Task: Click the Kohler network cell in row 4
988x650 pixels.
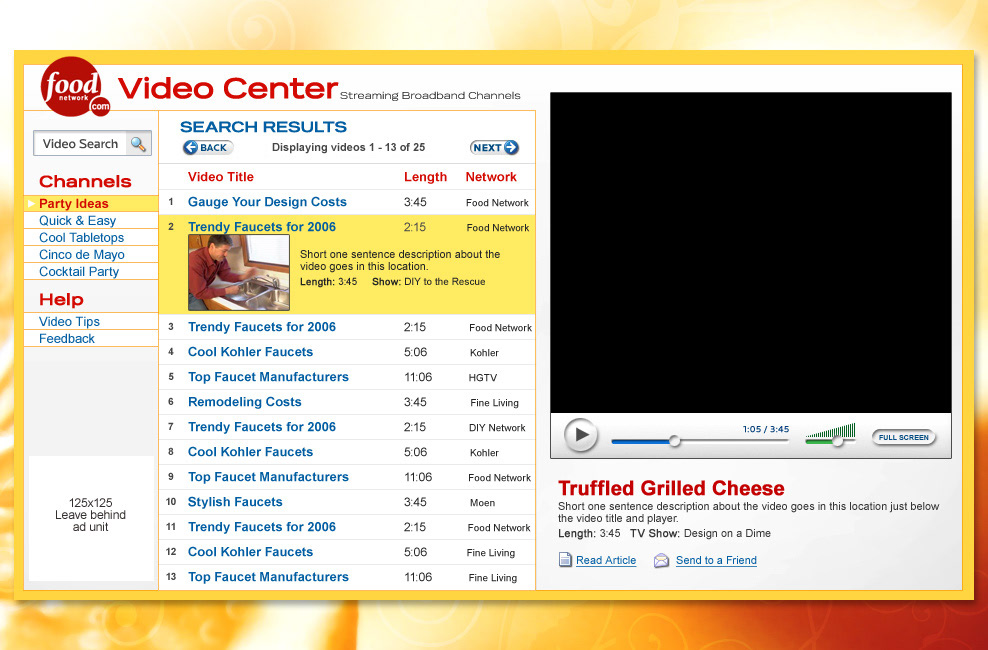Action: [484, 353]
